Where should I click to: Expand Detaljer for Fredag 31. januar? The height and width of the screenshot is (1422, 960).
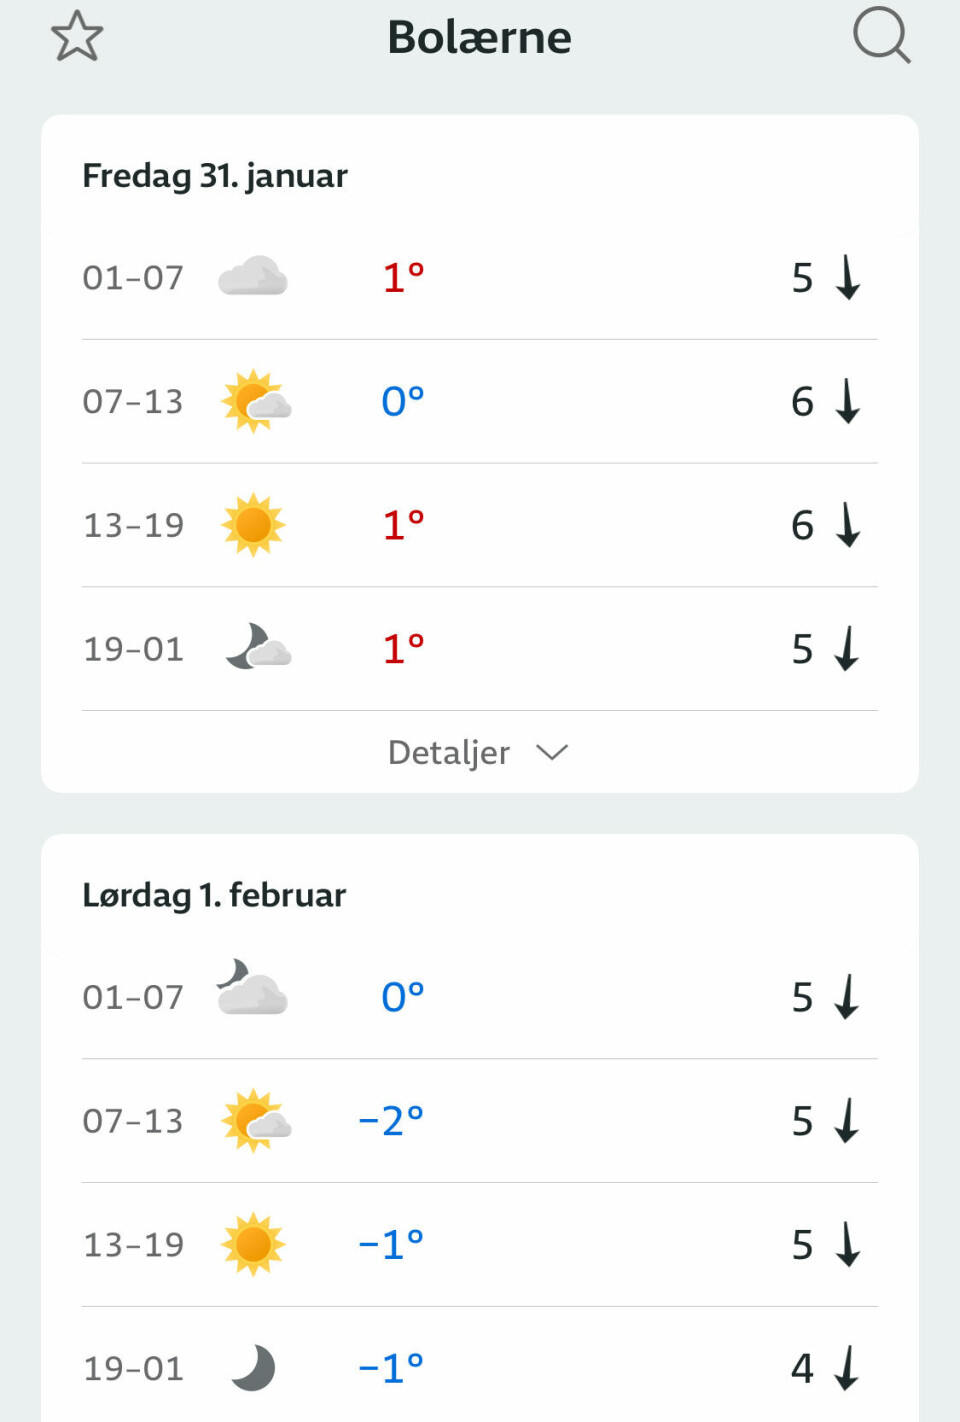point(449,752)
